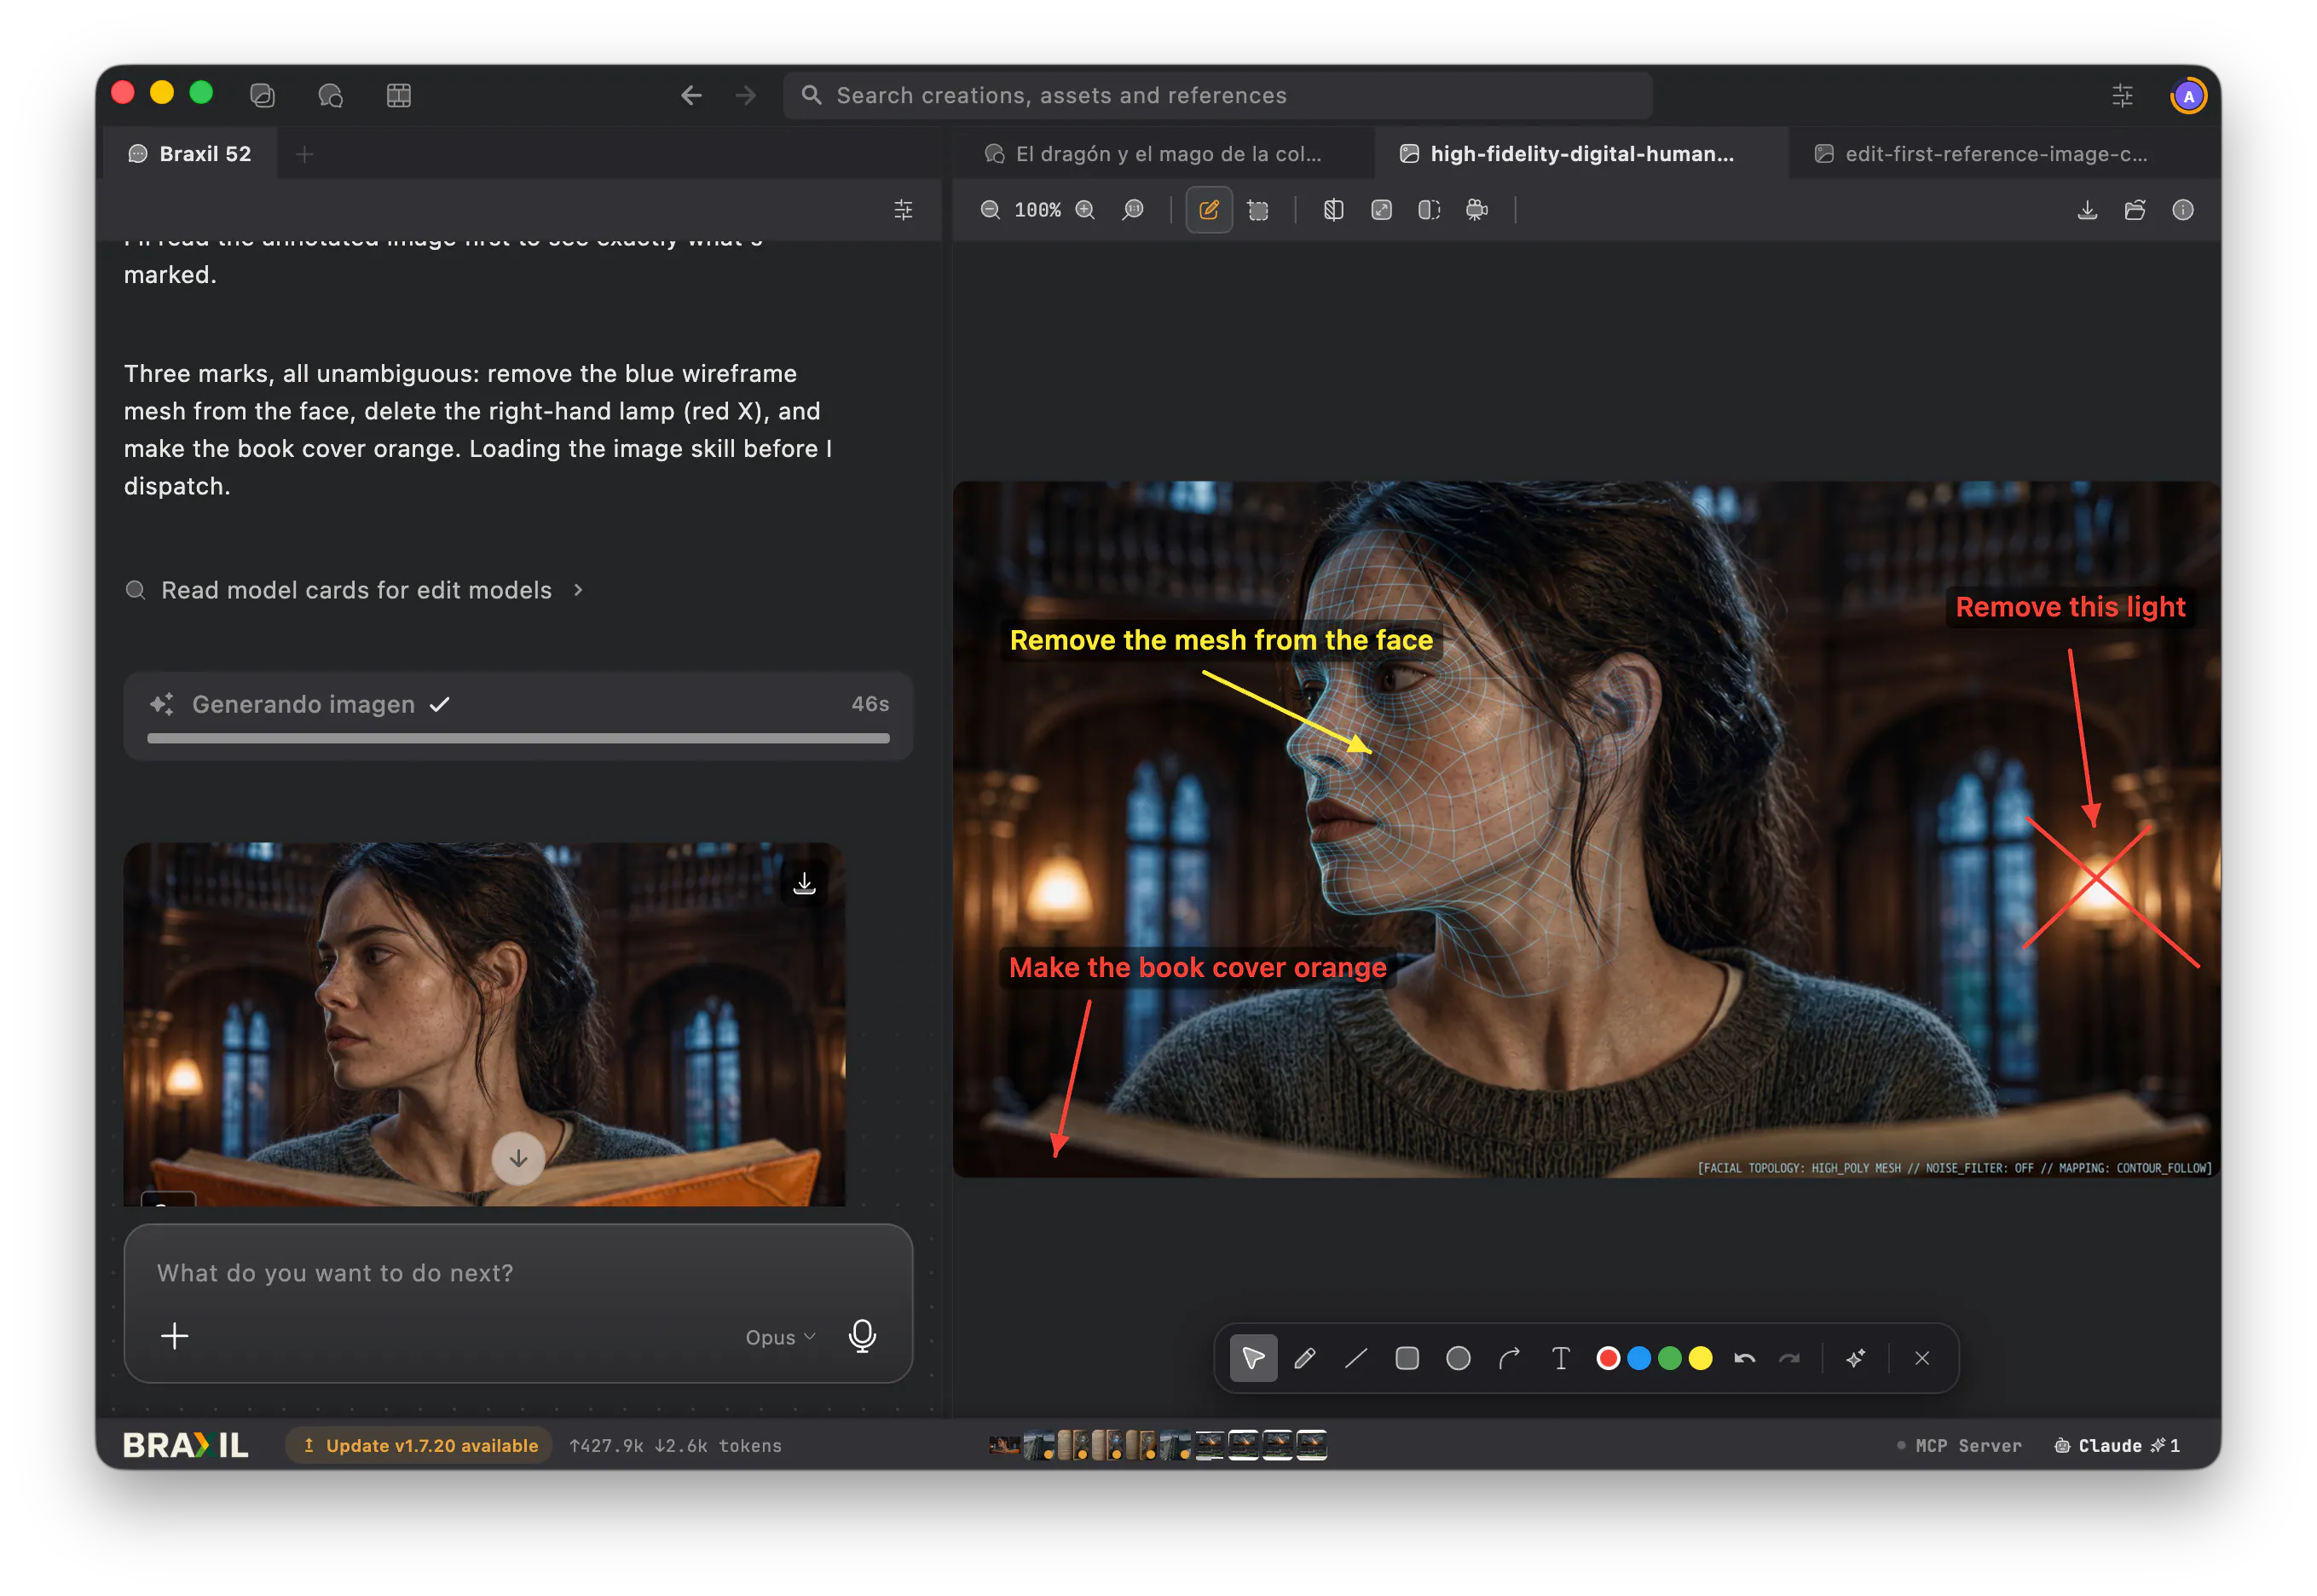The height and width of the screenshot is (1596, 2317).
Task: Open the last thumbnail in bottom filmstrip
Action: pyautogui.click(x=1310, y=1445)
